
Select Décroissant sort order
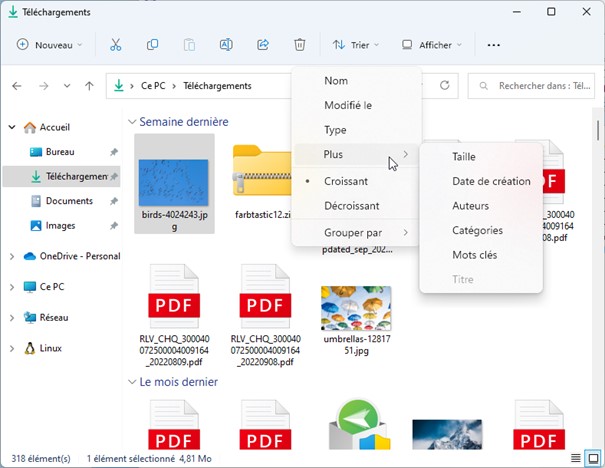pyautogui.click(x=351, y=206)
